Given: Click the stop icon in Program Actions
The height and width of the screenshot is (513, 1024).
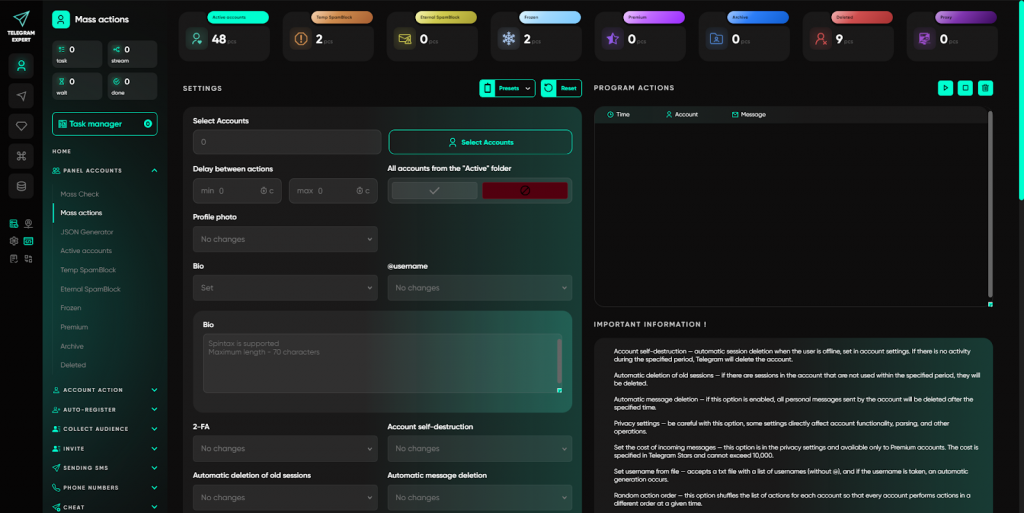Looking at the screenshot, I should tap(965, 88).
